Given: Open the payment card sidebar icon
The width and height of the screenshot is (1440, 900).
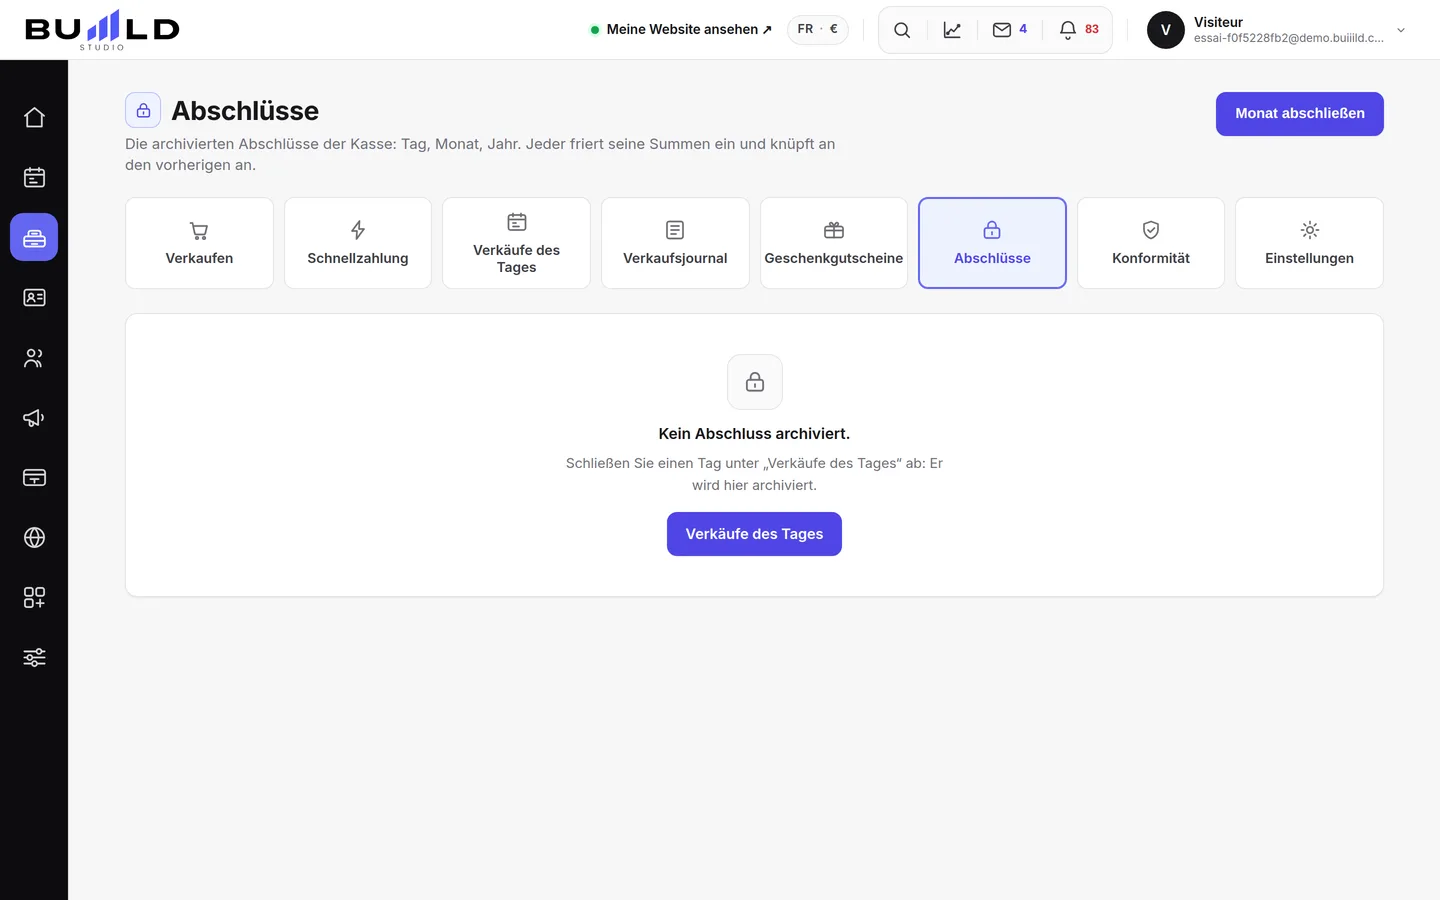Looking at the screenshot, I should [x=34, y=478].
